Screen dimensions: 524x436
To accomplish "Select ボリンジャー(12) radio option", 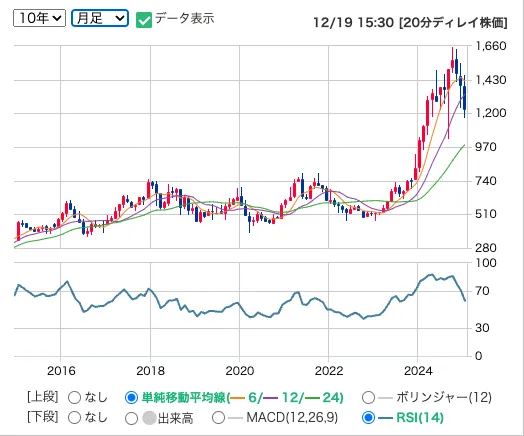I will pyautogui.click(x=368, y=398).
